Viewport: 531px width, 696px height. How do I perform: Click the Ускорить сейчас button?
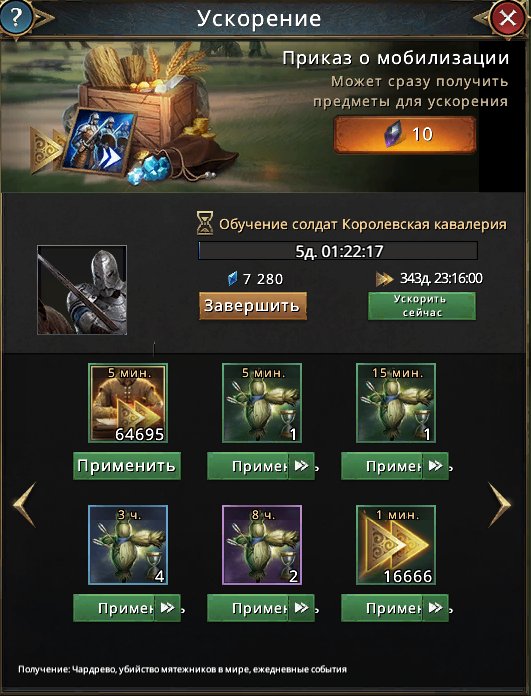(x=421, y=305)
